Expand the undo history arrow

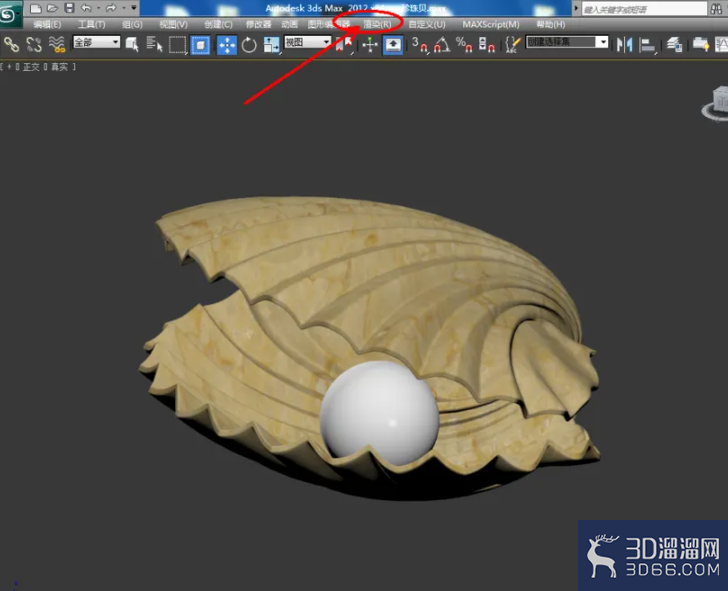coord(98,8)
